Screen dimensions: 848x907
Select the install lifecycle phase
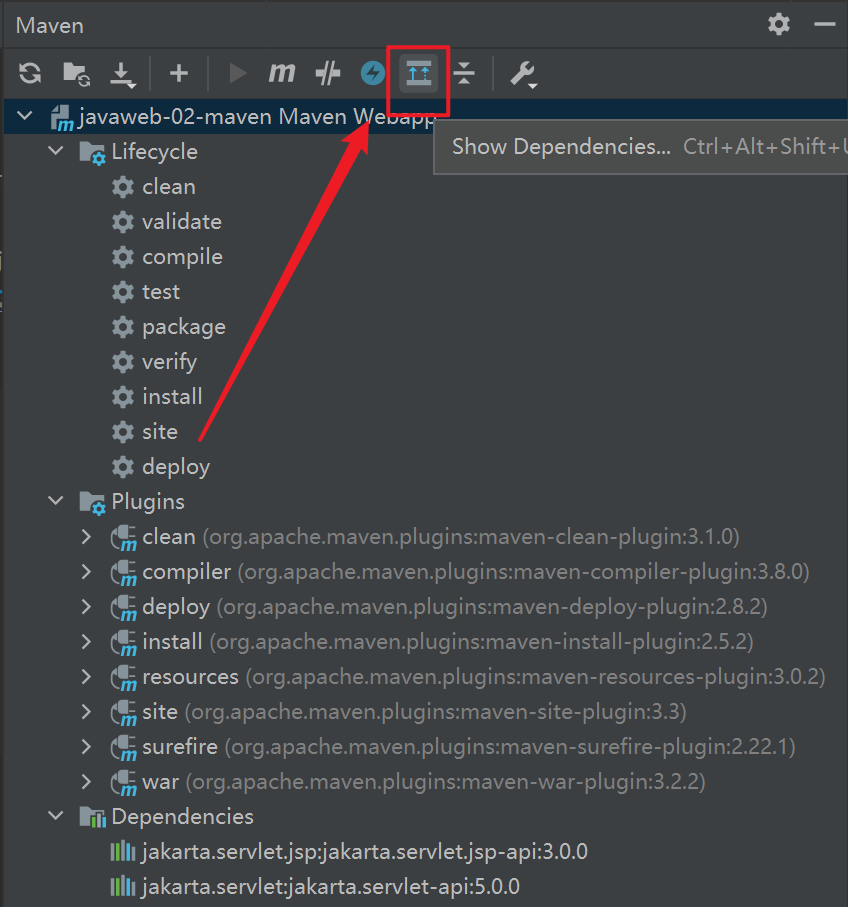point(172,397)
